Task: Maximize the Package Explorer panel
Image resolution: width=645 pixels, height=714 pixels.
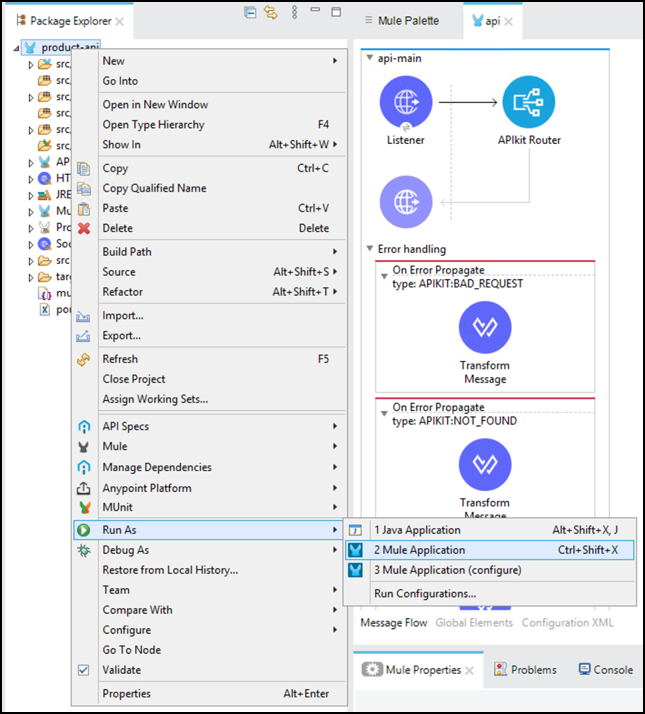Action: point(336,12)
